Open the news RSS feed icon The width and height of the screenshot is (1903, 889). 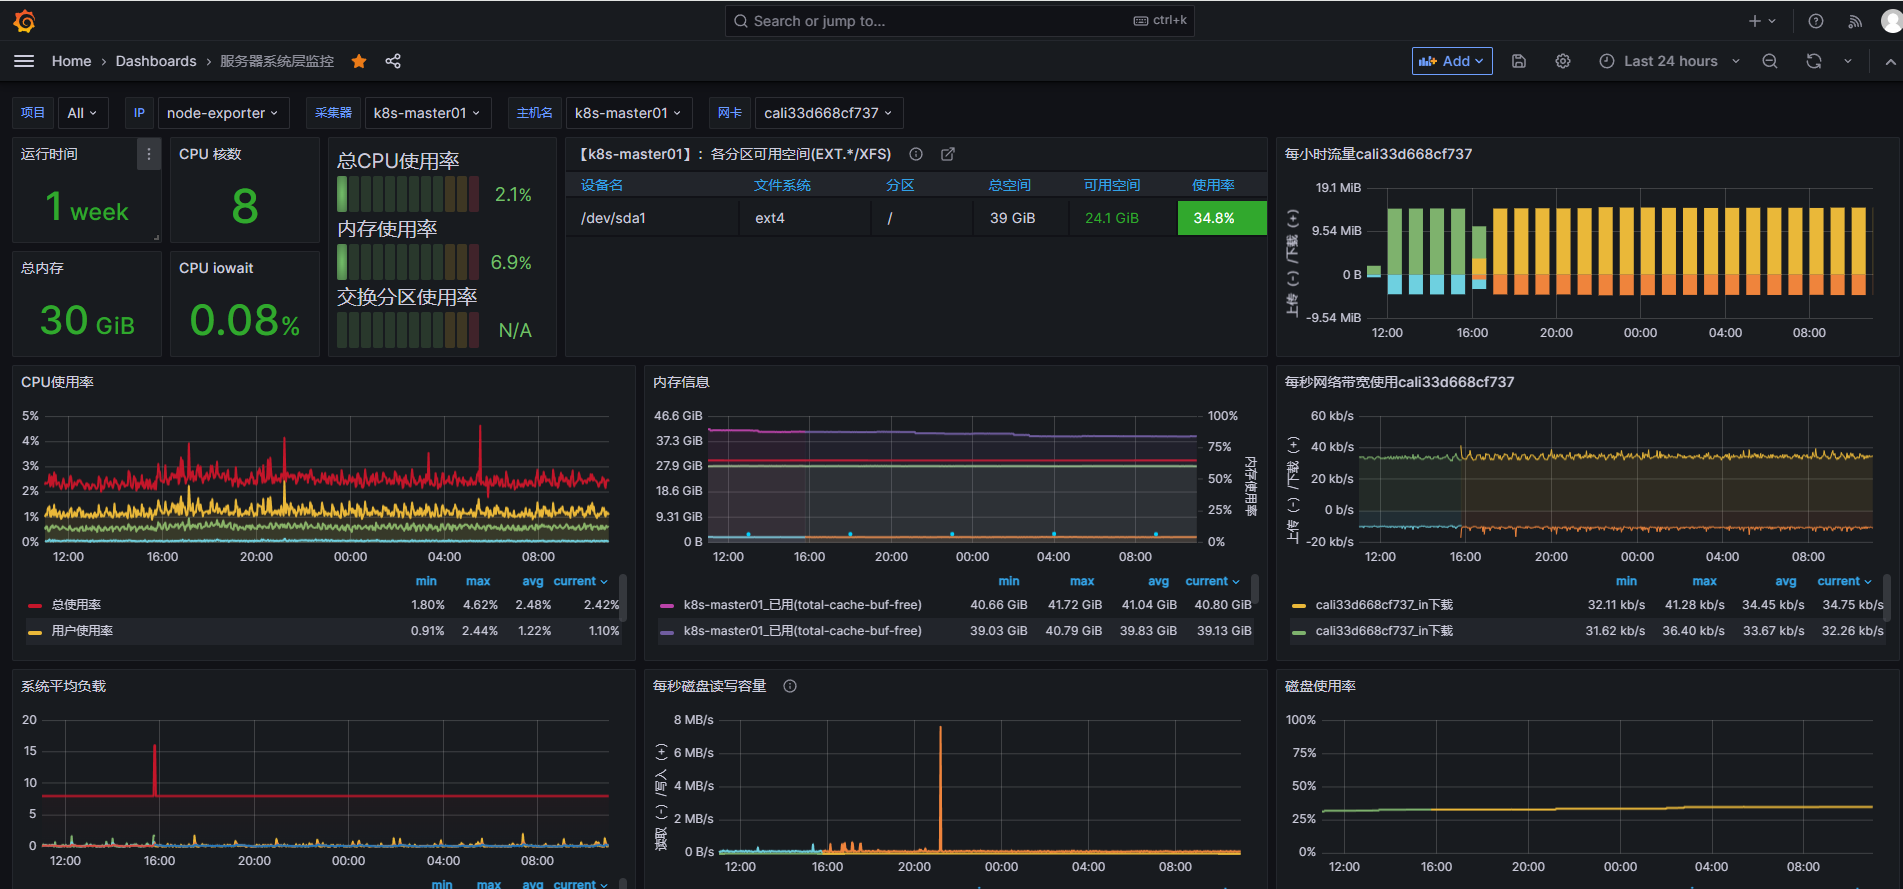pos(1855,21)
